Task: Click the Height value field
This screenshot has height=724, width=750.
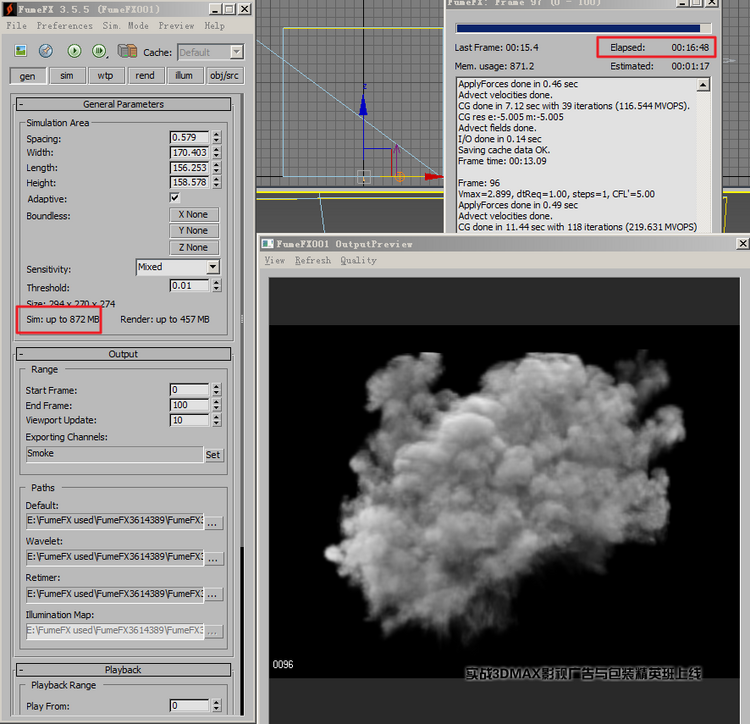Action: [189, 182]
